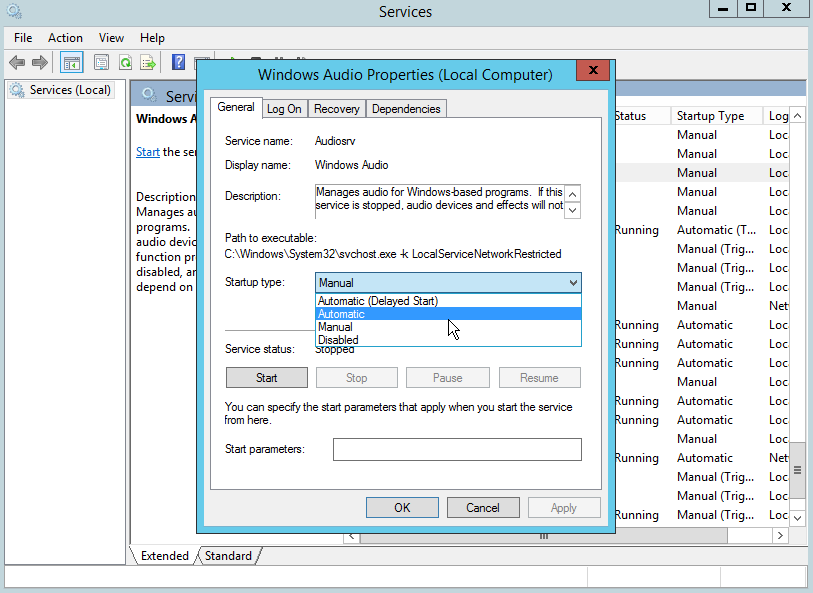Click the Automatic (T... startup type row
Screen dimensions: 813x593
(716, 230)
